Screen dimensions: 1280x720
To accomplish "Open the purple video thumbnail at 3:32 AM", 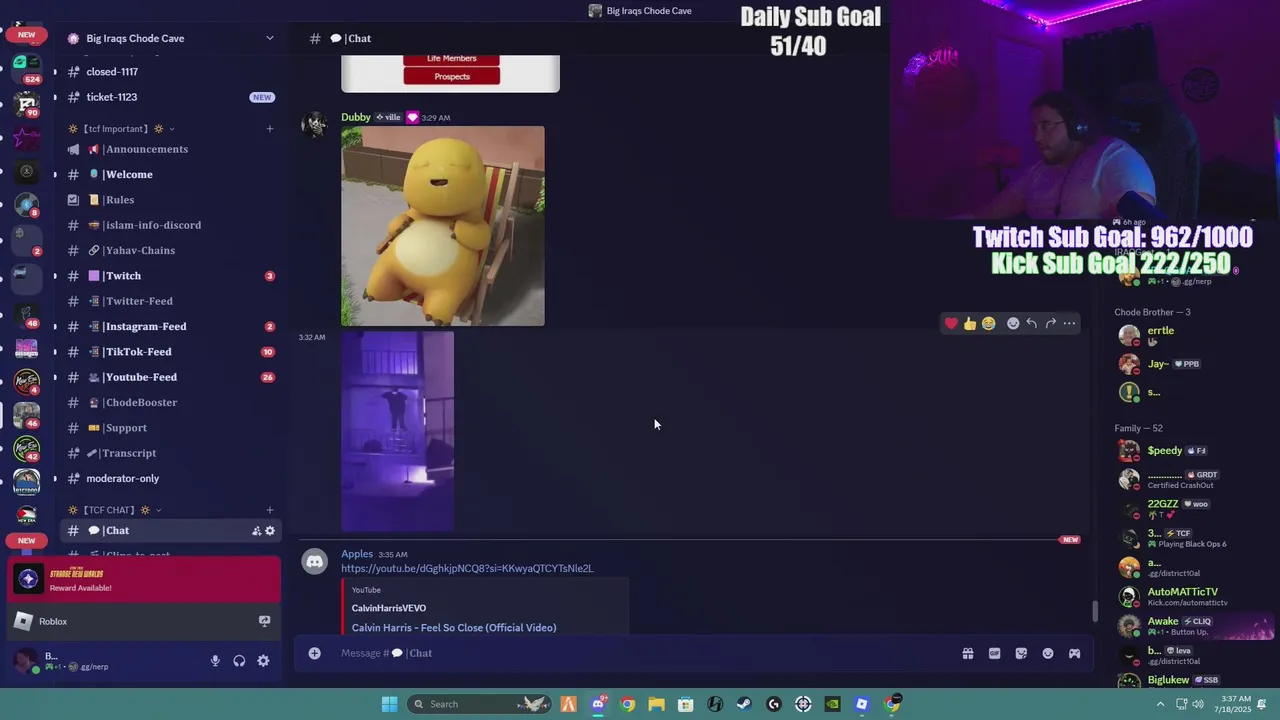I will pyautogui.click(x=397, y=431).
